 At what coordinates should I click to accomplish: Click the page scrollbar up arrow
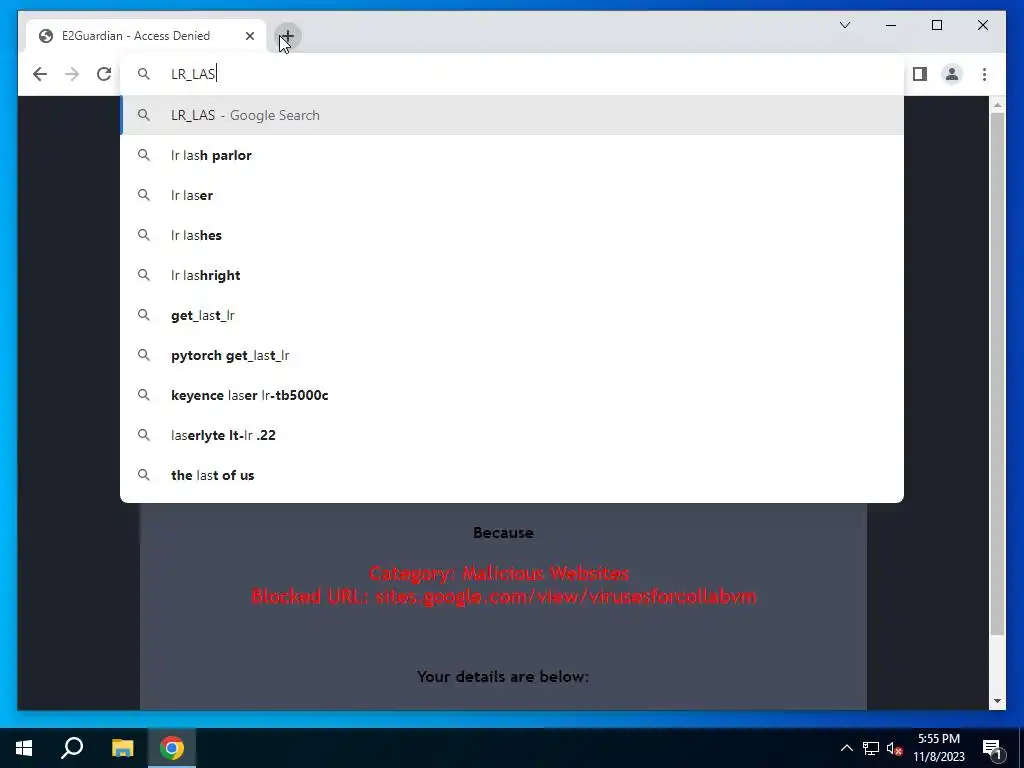click(997, 104)
